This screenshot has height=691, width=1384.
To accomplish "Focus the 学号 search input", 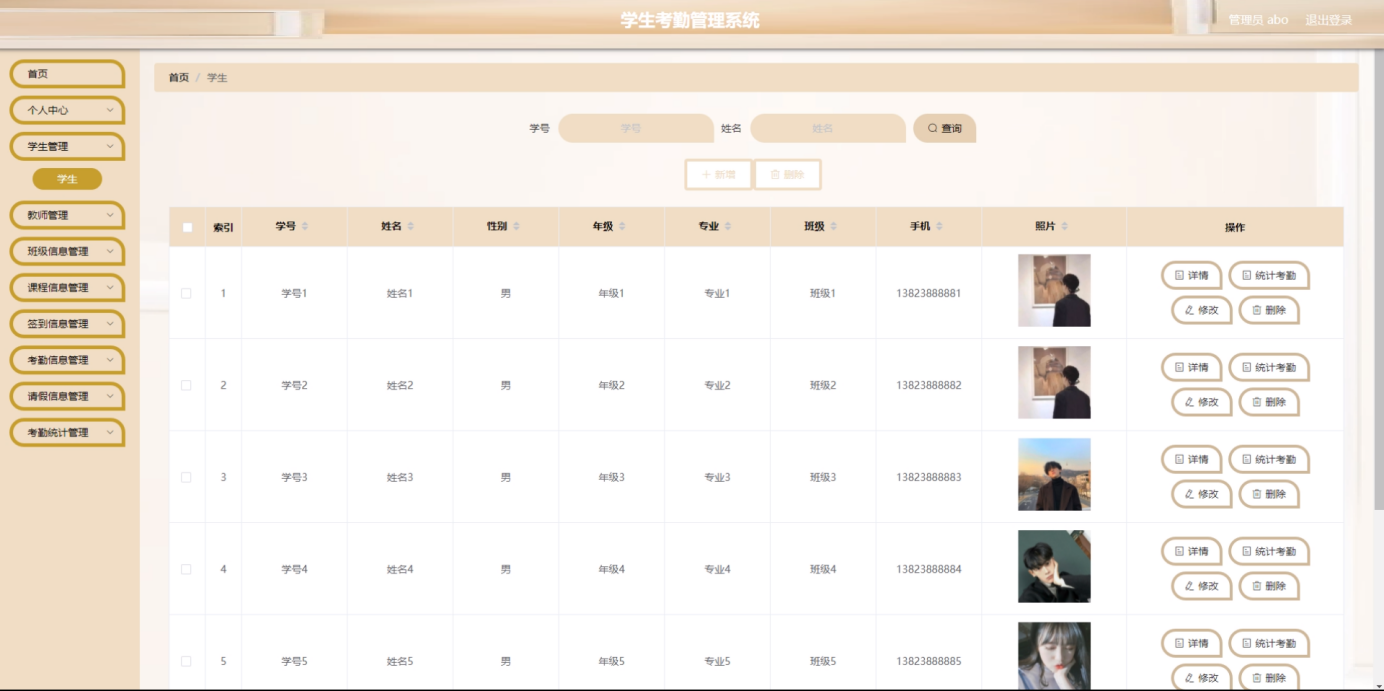I will tap(636, 128).
